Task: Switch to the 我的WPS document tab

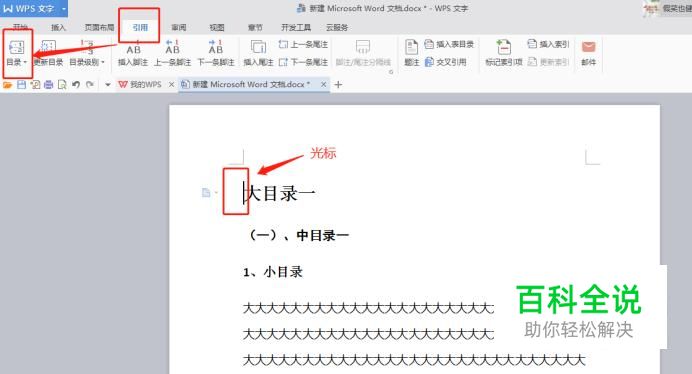Action: point(140,84)
